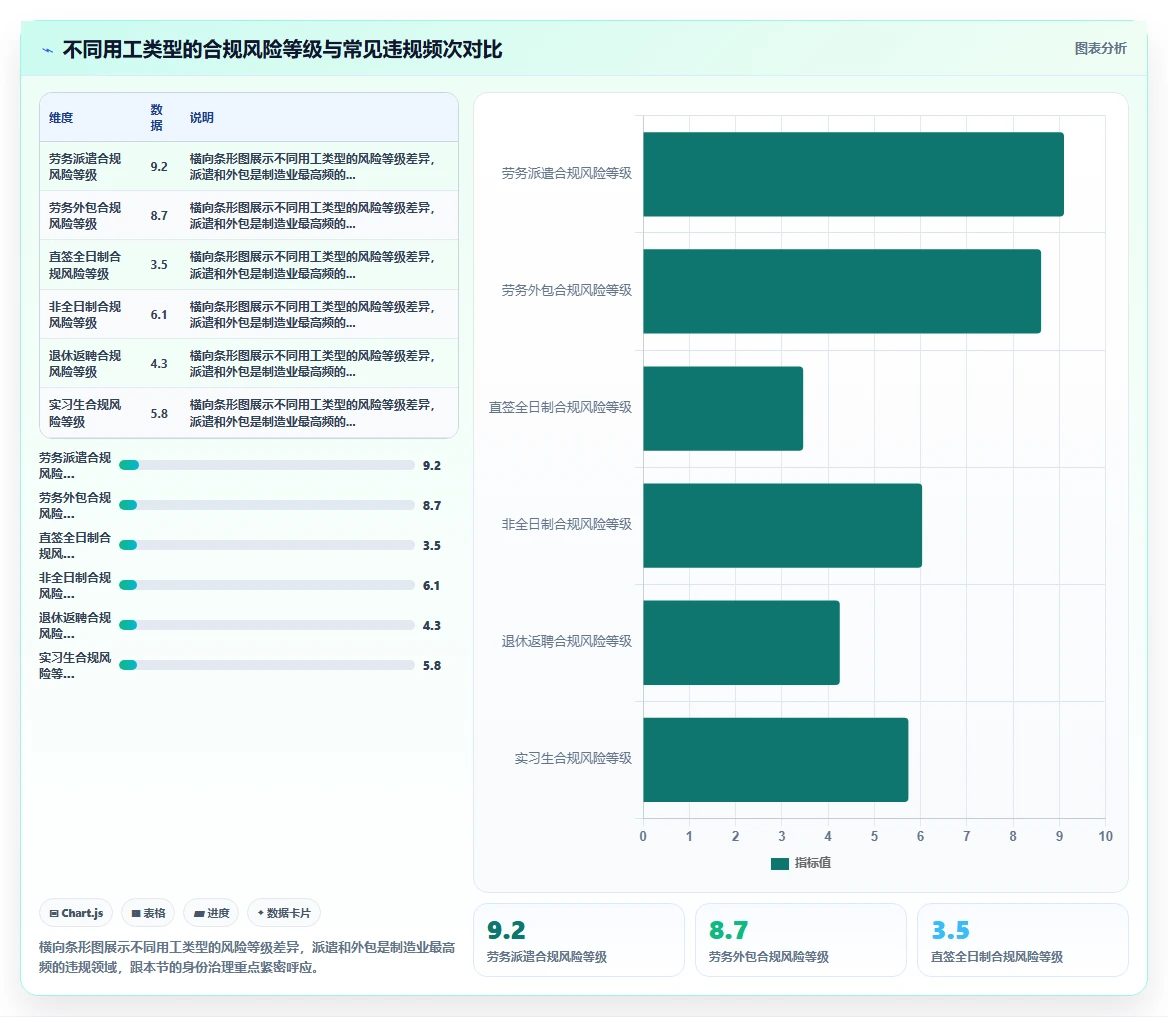1168x1017 pixels.
Task: Click table value 3.5
Action: point(159,265)
